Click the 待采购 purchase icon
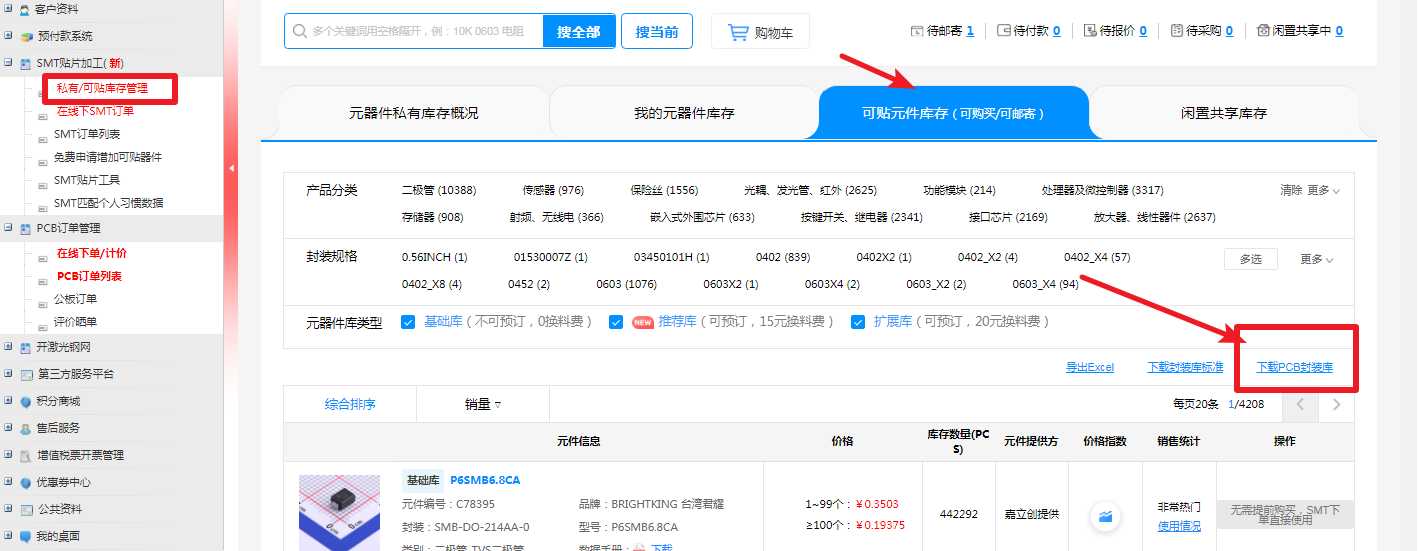The image size is (1420, 551). 1176,31
